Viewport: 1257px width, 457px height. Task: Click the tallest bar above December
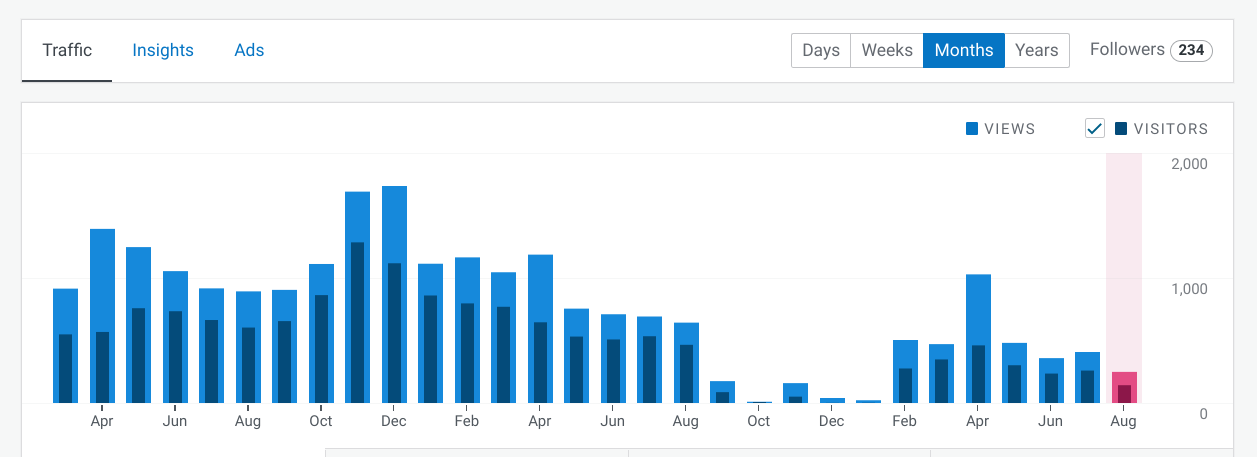pos(394,295)
